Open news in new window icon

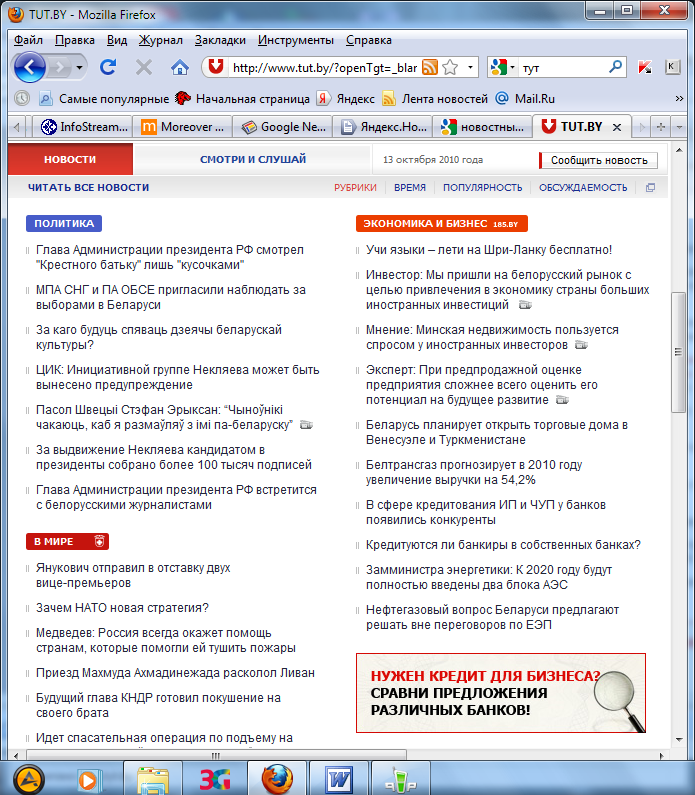click(x=650, y=188)
